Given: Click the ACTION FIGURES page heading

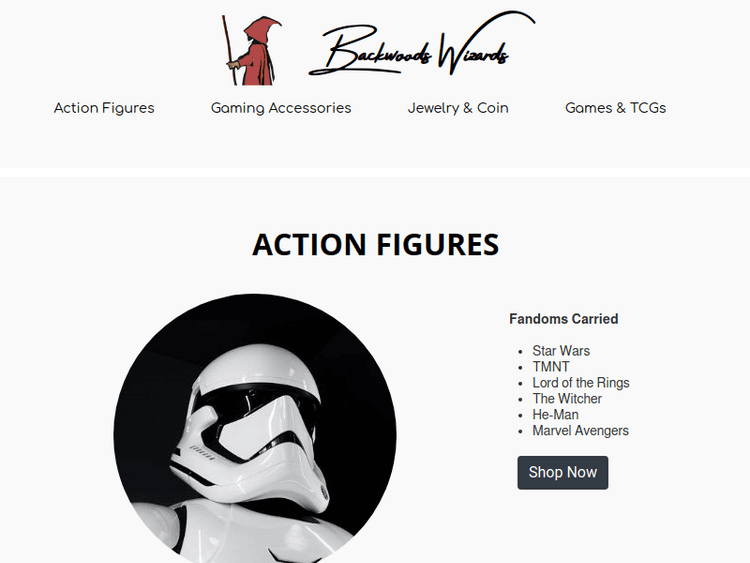Looking at the screenshot, I should tap(375, 244).
